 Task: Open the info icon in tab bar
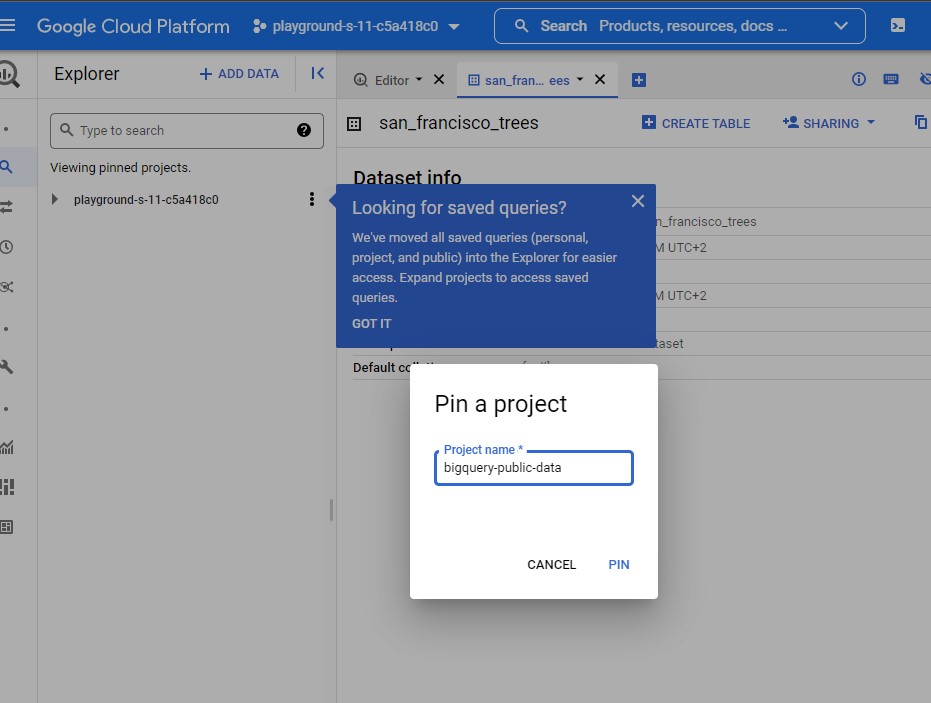859,79
